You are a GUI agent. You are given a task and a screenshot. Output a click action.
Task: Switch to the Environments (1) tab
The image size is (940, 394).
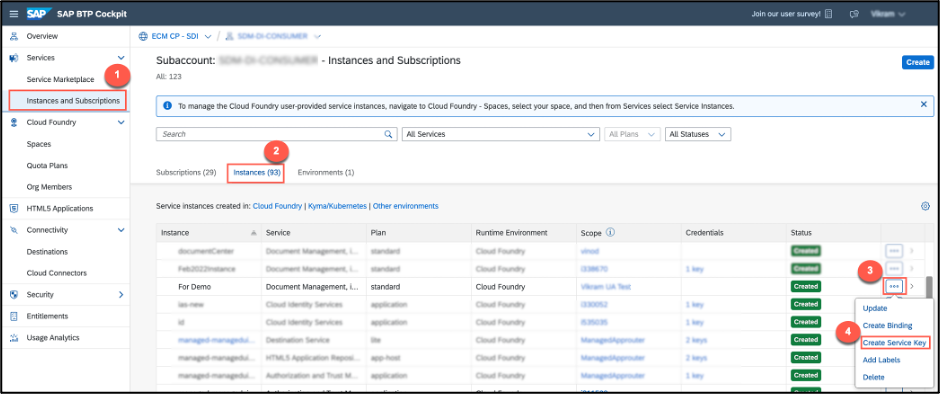coord(326,173)
